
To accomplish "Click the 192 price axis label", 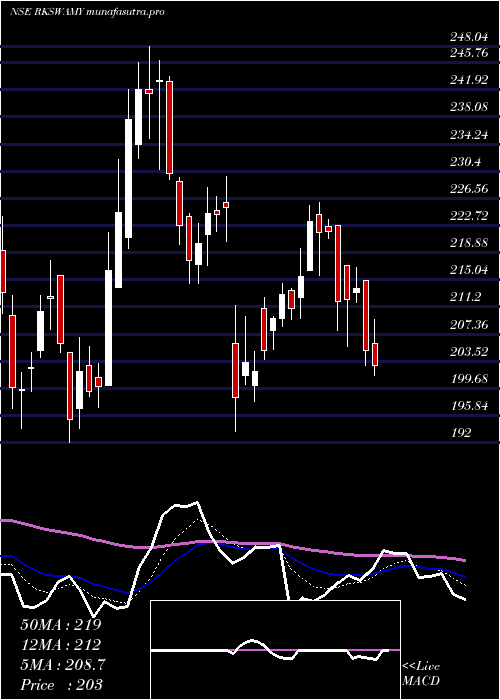I will pos(460,433).
